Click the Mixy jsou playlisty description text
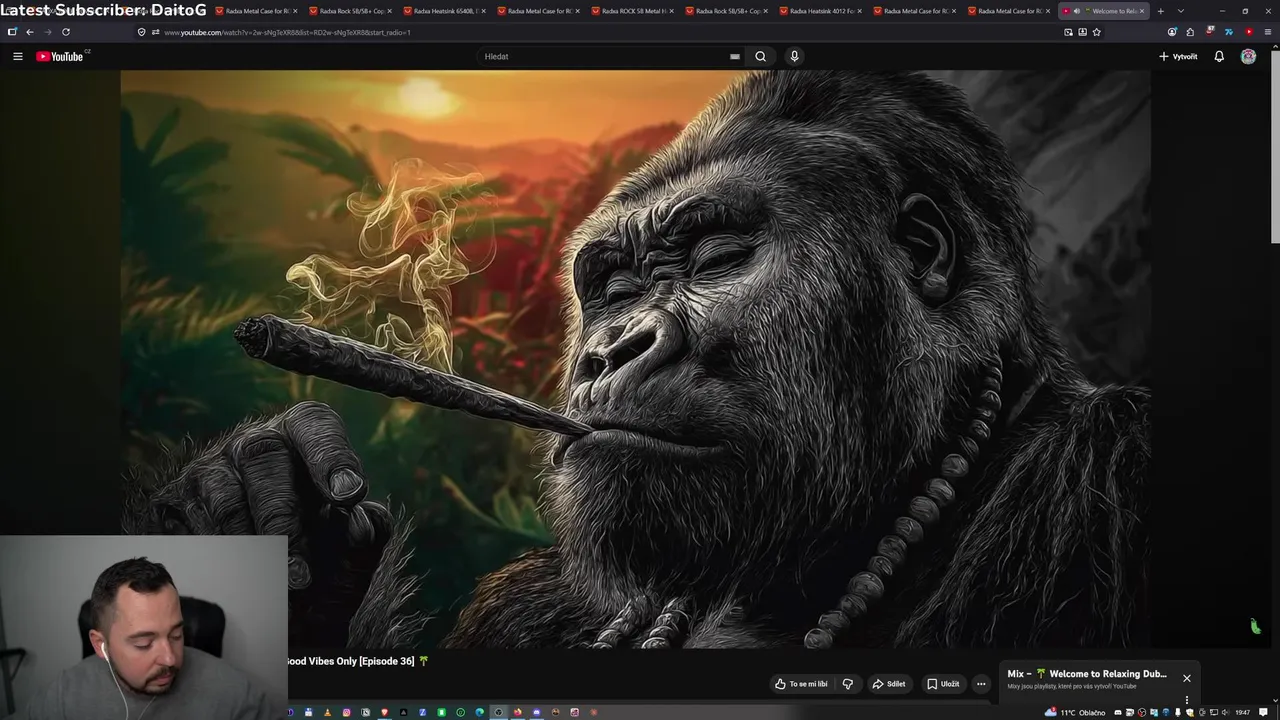This screenshot has width=1280, height=720. [x=1072, y=686]
